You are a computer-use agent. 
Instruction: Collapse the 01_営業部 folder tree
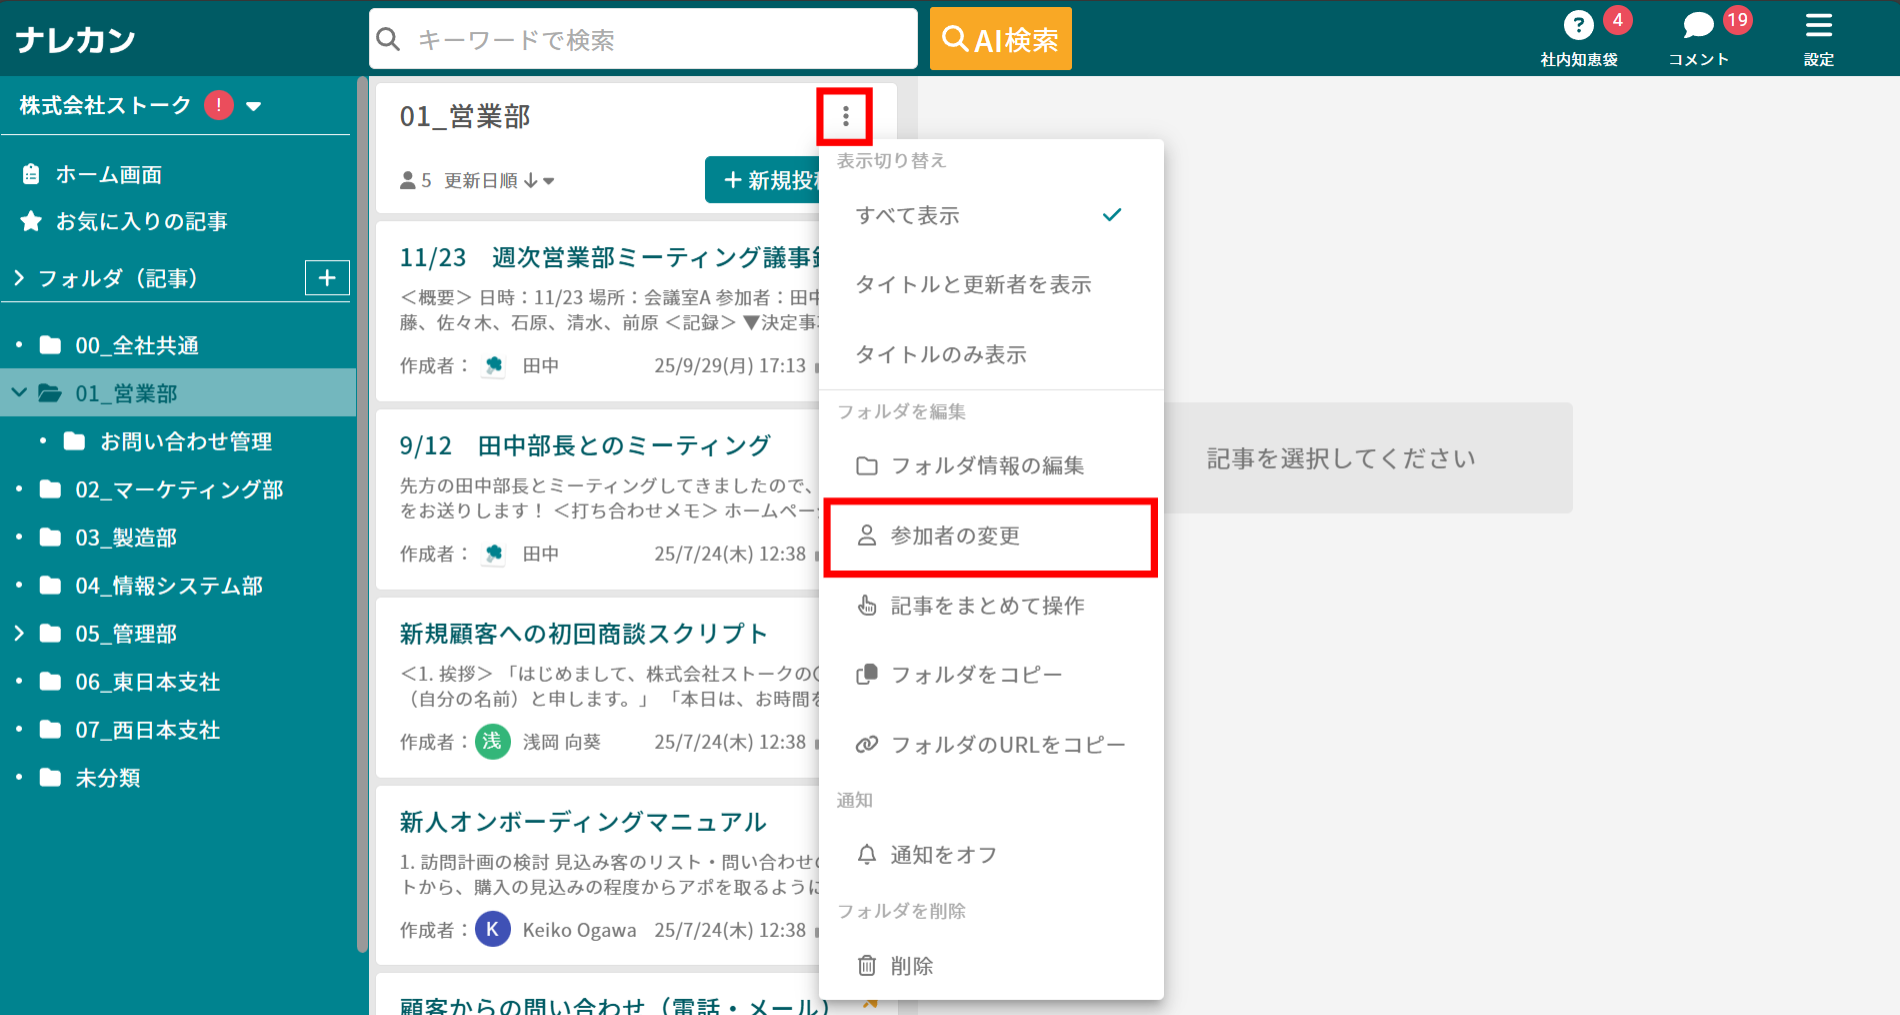(x=19, y=392)
